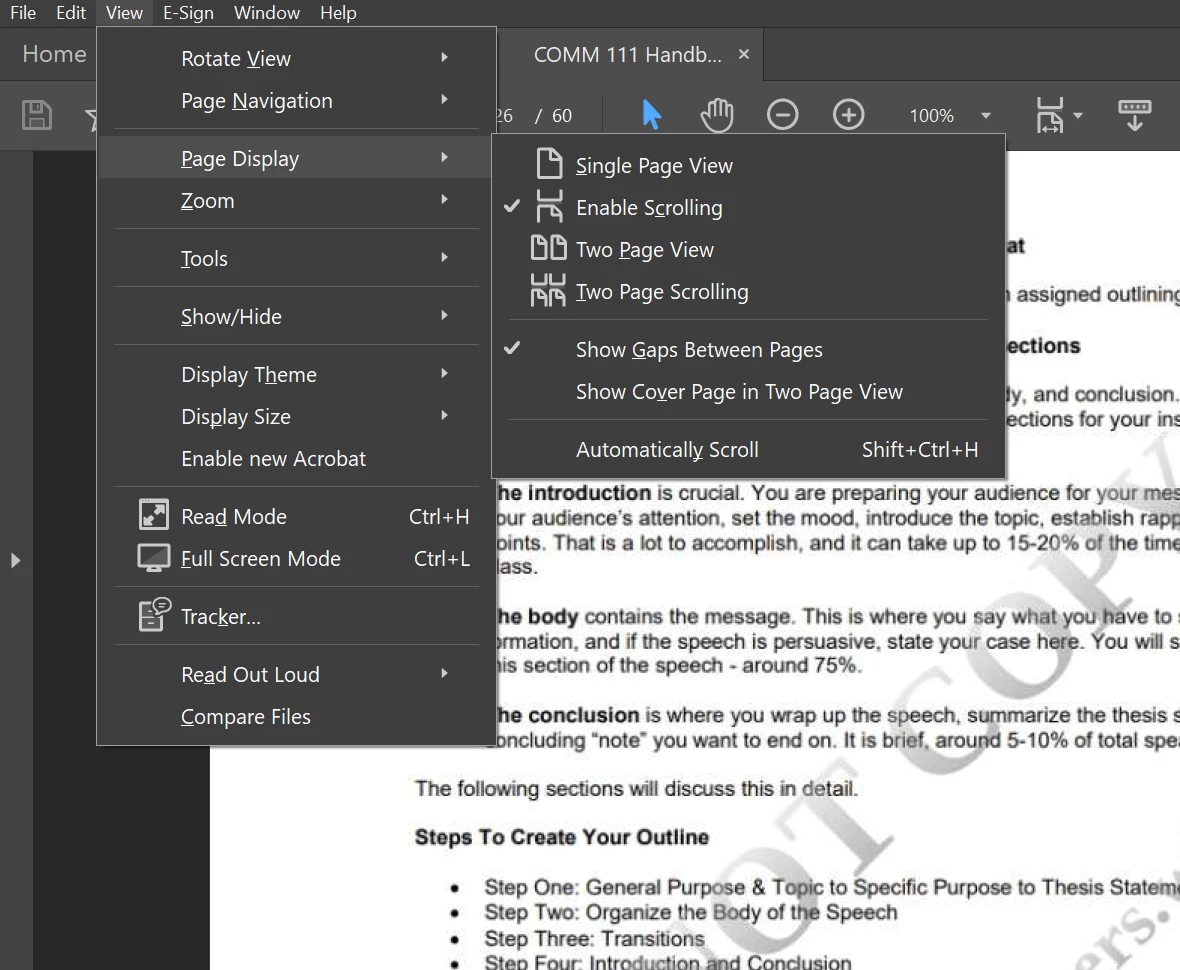
Task: Toggle Show Gaps Between Pages
Action: 749,349
